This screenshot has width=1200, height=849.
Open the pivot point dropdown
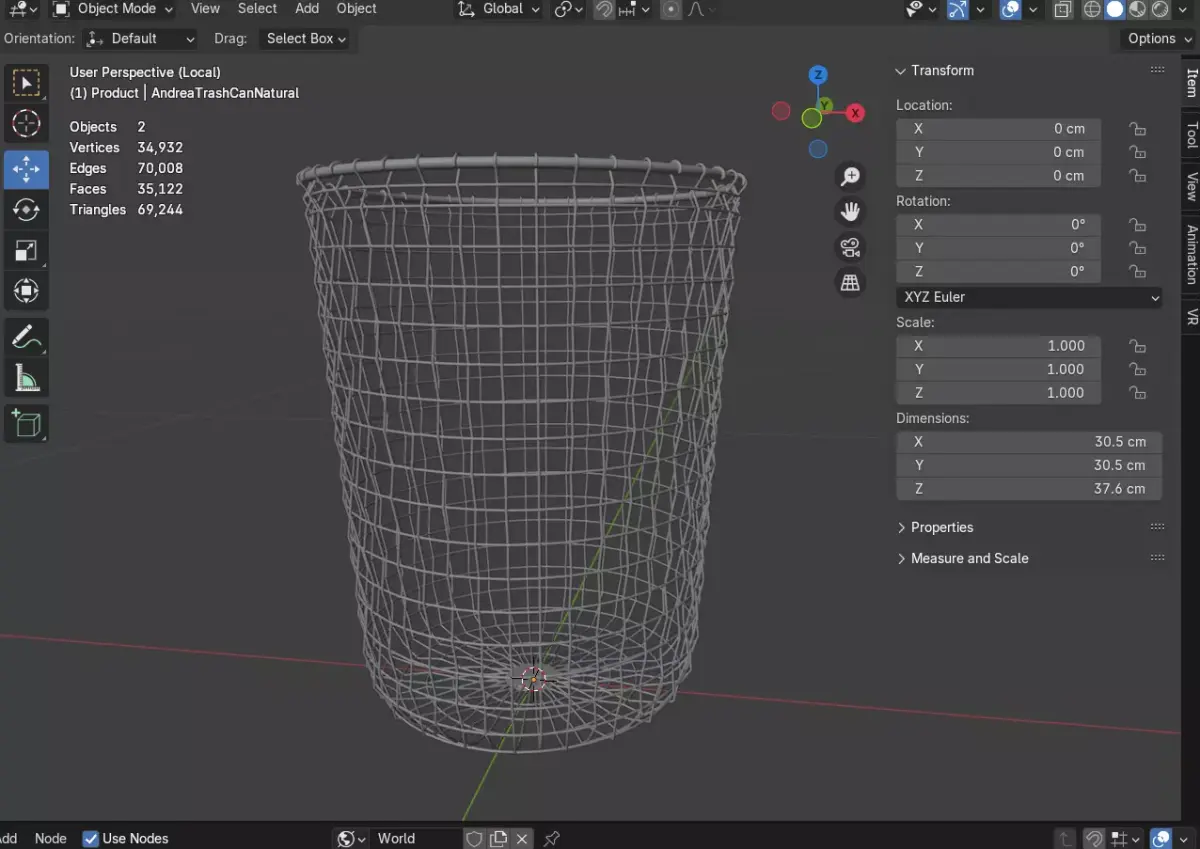tap(569, 9)
